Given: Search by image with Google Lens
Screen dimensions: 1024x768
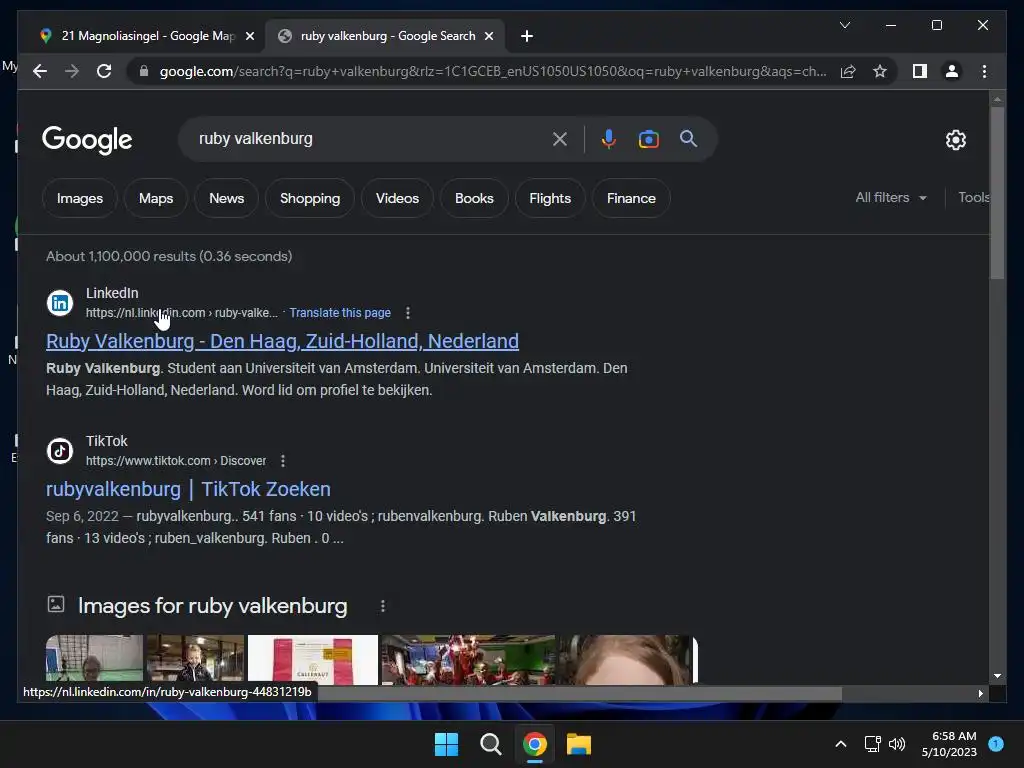Looking at the screenshot, I should pos(648,139).
